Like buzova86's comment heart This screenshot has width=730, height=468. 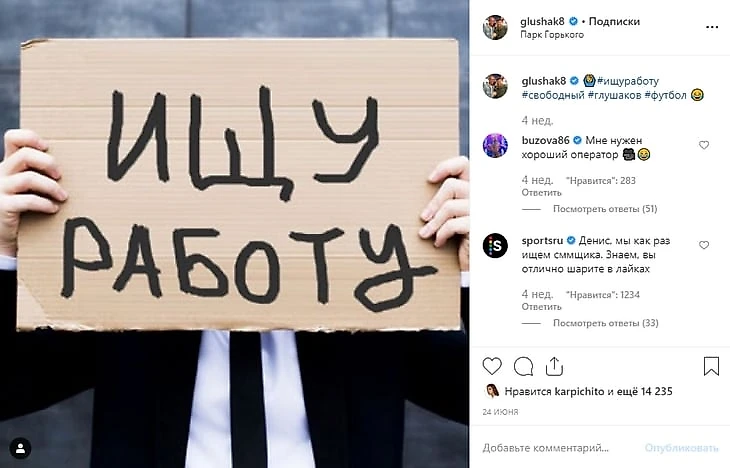[704, 145]
